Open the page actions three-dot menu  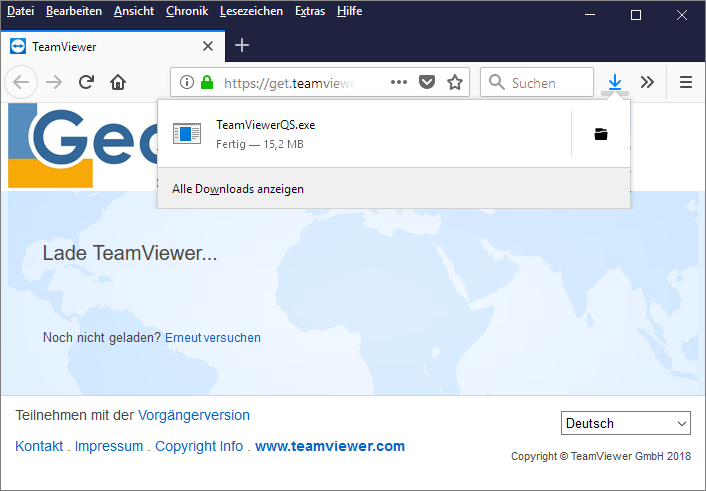pos(398,83)
